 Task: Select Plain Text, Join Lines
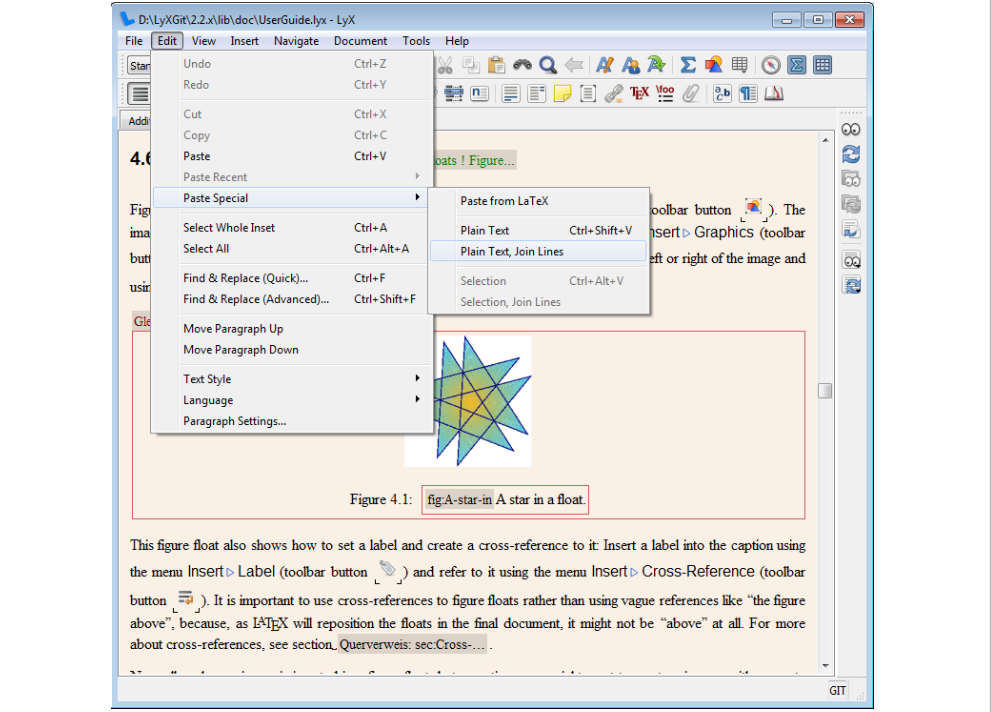[x=512, y=252]
